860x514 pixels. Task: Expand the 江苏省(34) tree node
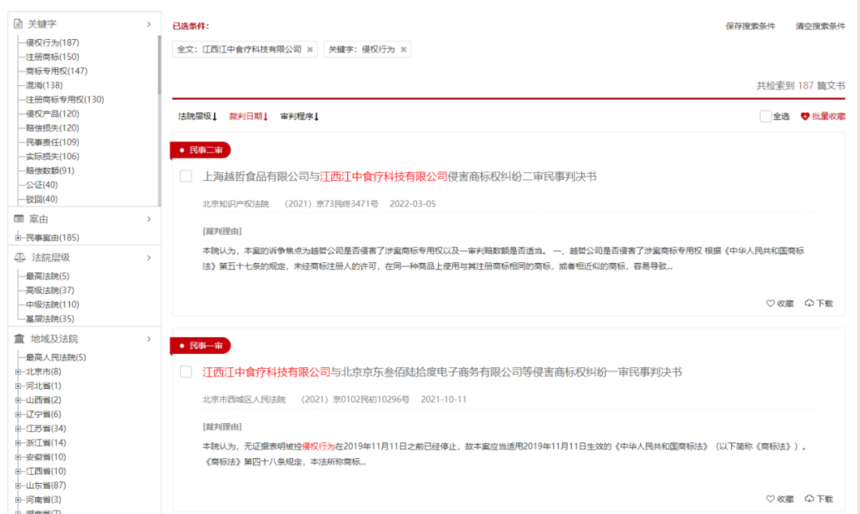coord(18,428)
